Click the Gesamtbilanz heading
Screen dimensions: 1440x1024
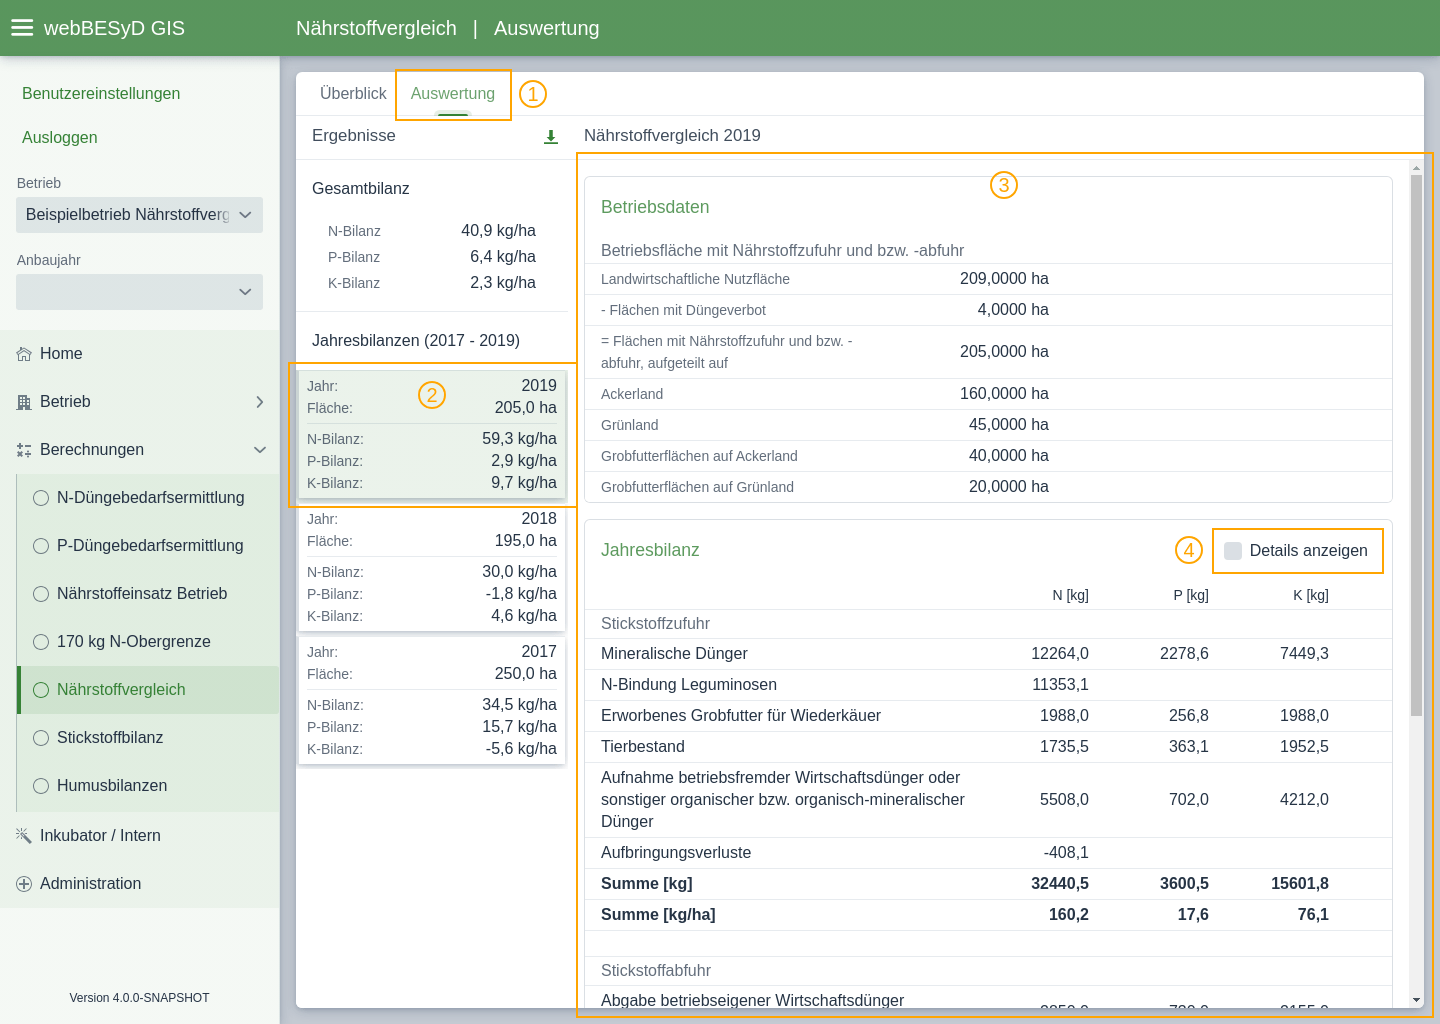click(x=361, y=189)
